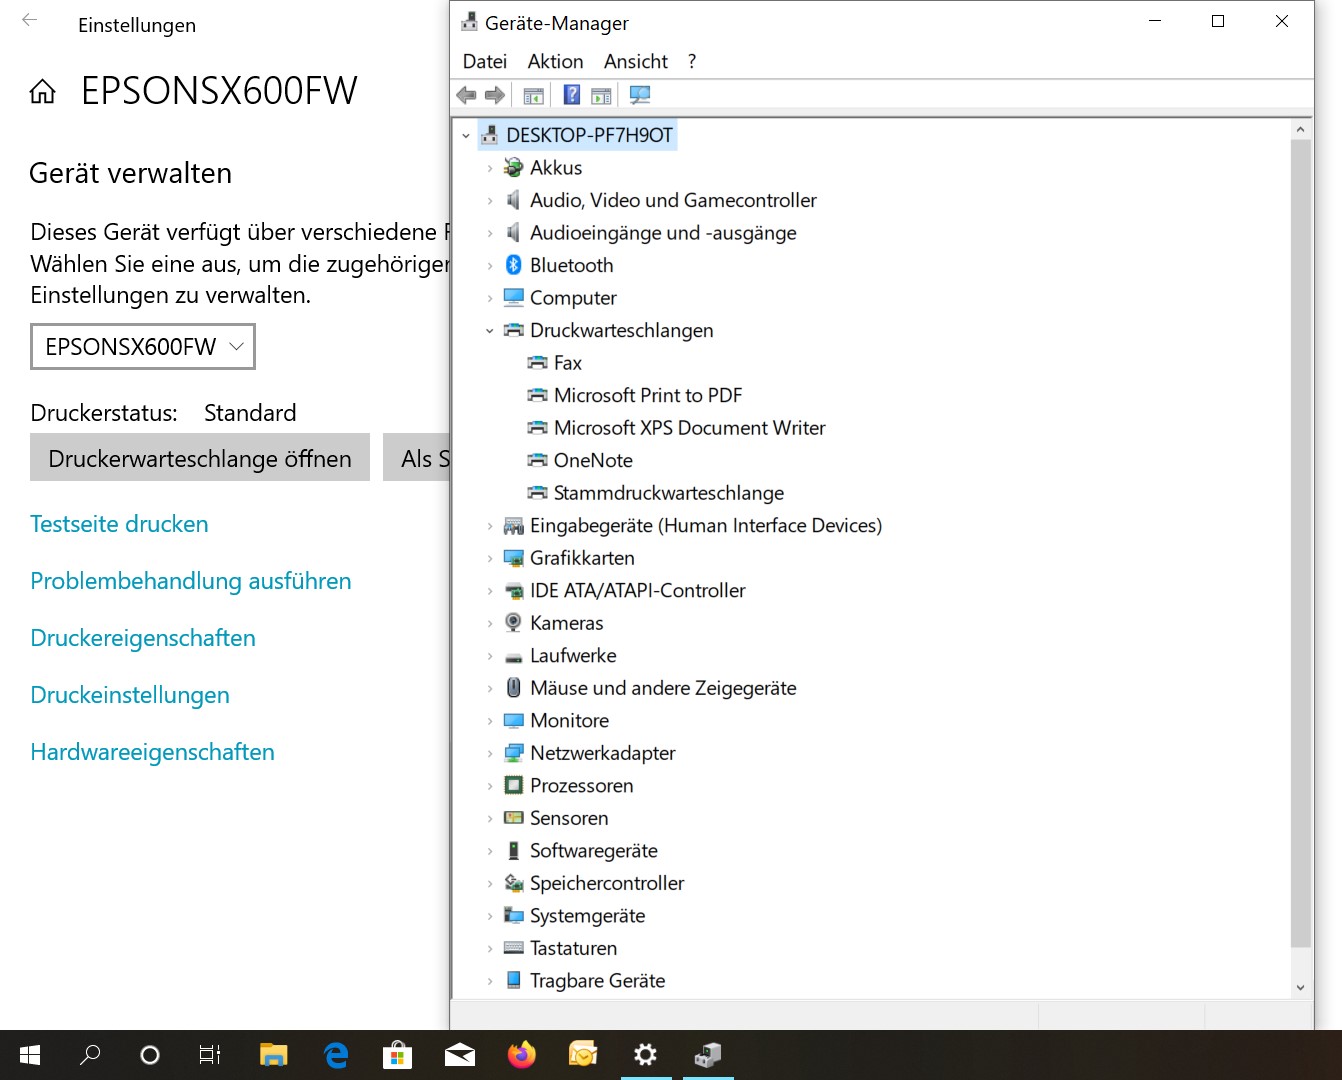Expand the Laufwerke category
Image resolution: width=1342 pixels, height=1080 pixels.
click(x=490, y=656)
